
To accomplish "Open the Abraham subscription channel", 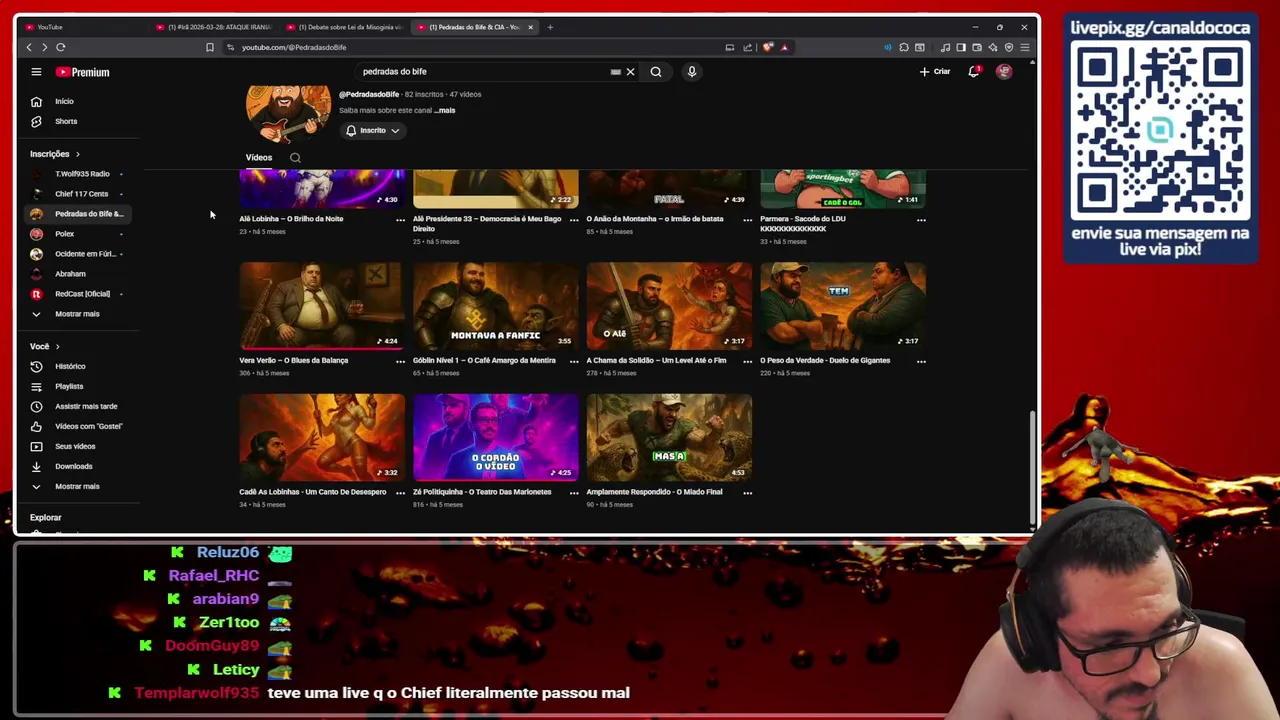I will (78, 274).
